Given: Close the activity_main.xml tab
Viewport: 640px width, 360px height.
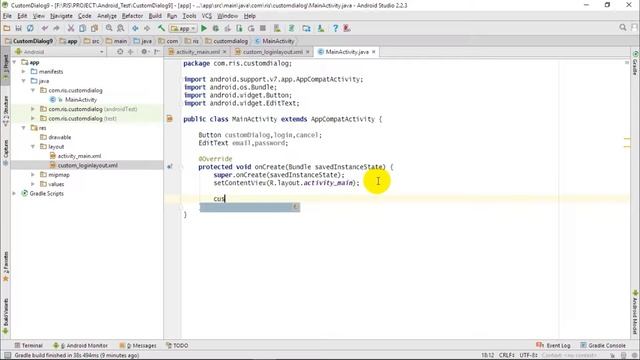Looking at the screenshot, I should point(224,52).
